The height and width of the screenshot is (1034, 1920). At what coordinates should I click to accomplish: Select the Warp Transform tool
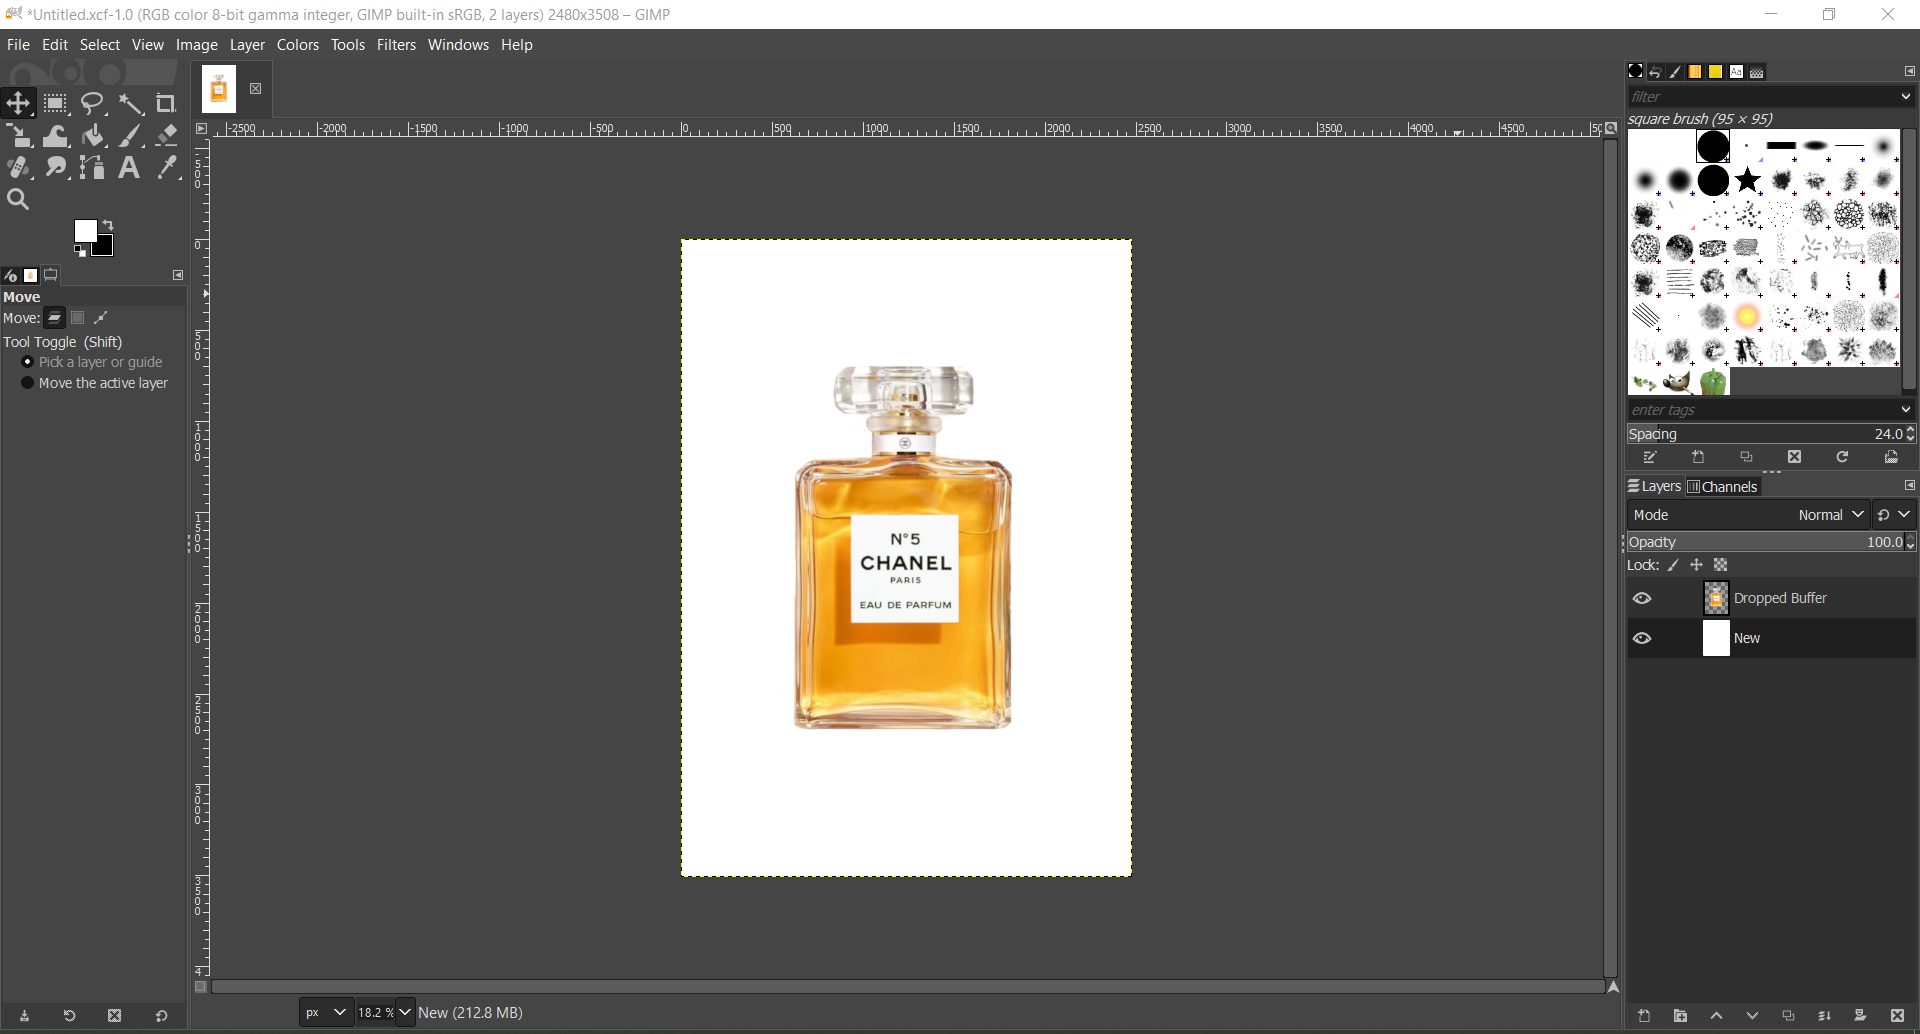(x=56, y=136)
